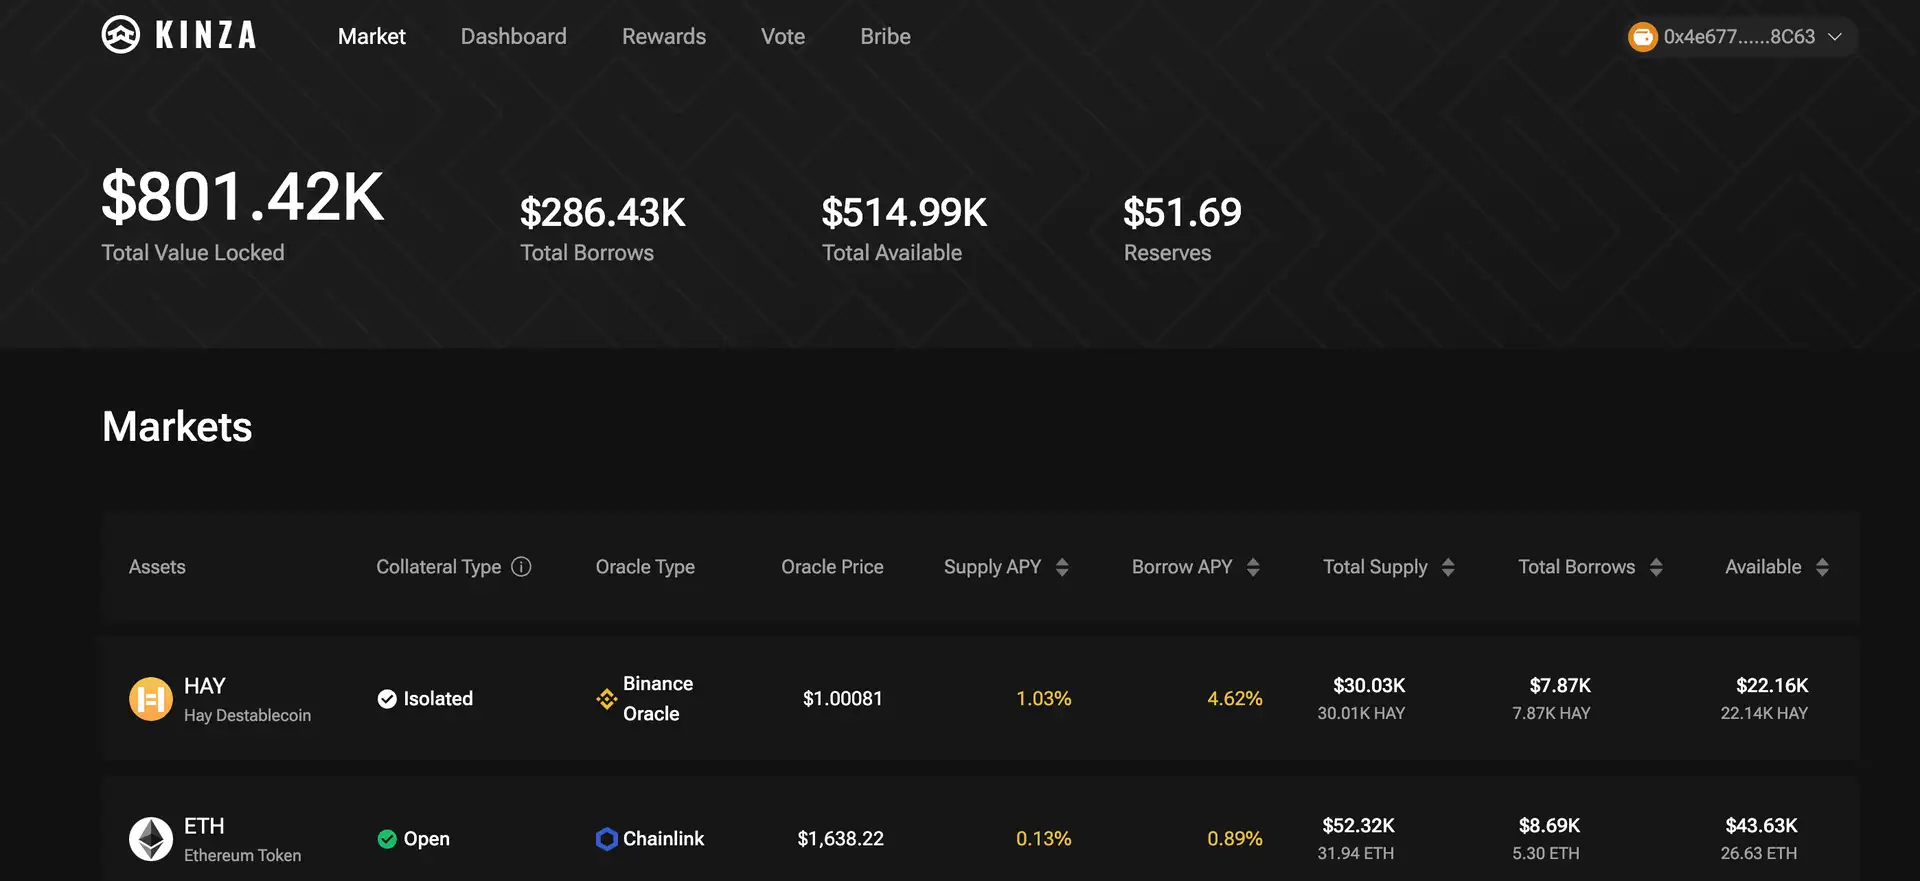Click the green Open status check icon

point(387,839)
